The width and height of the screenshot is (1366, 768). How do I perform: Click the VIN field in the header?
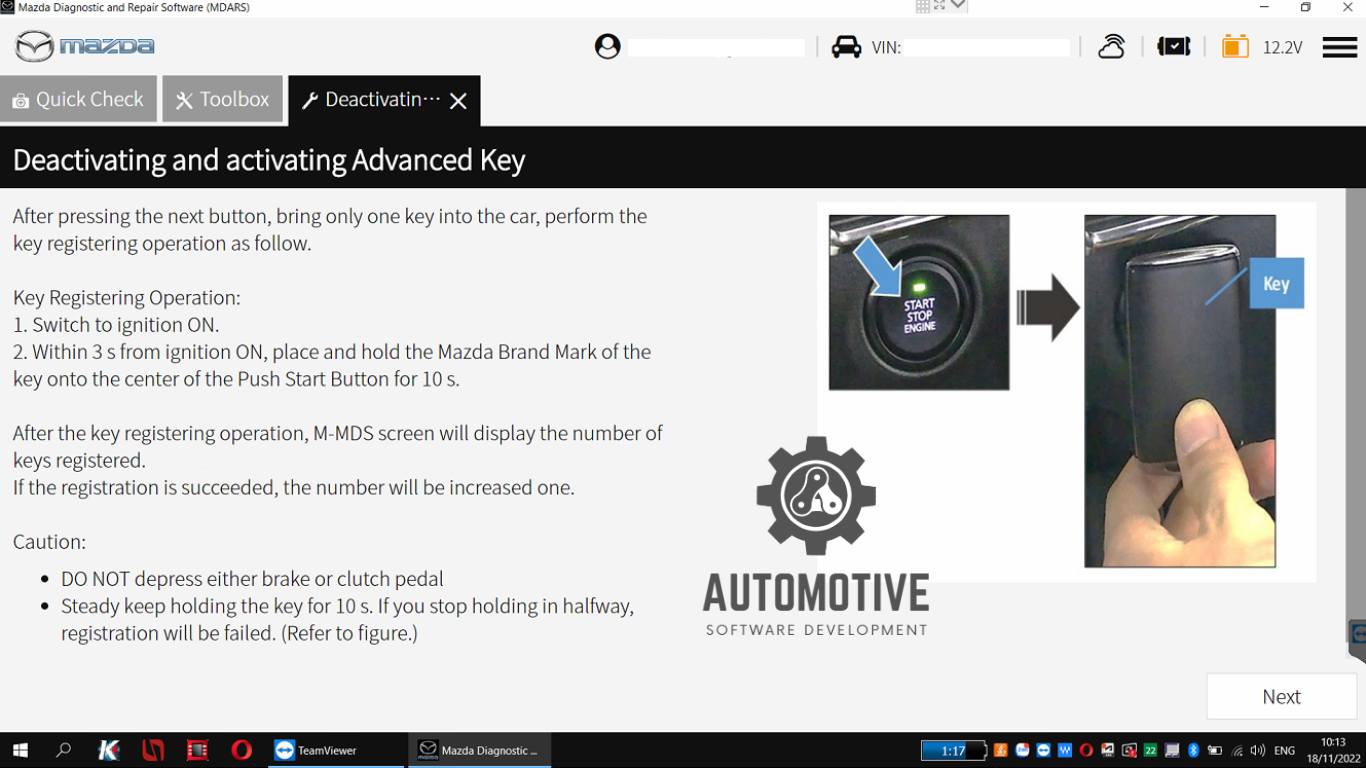987,47
